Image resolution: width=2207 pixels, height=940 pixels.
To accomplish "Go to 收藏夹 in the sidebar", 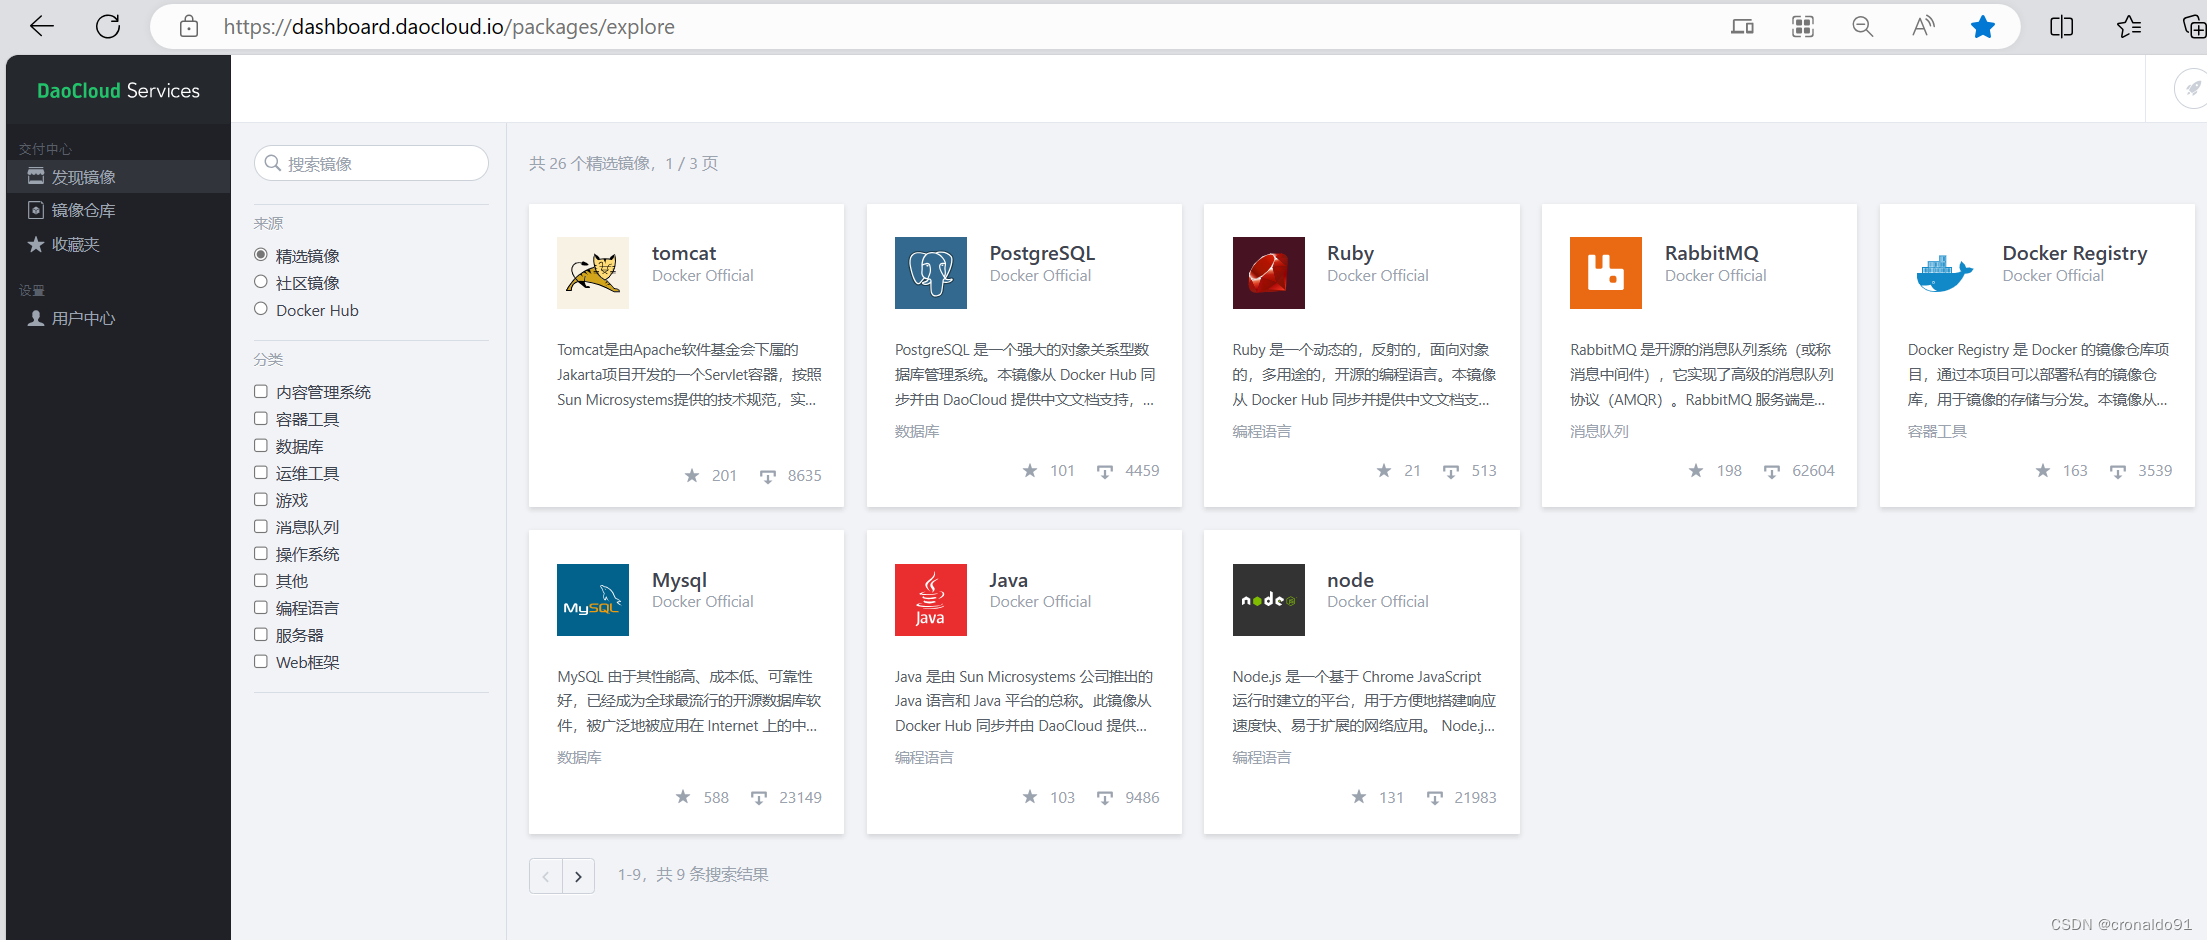I will coord(75,244).
